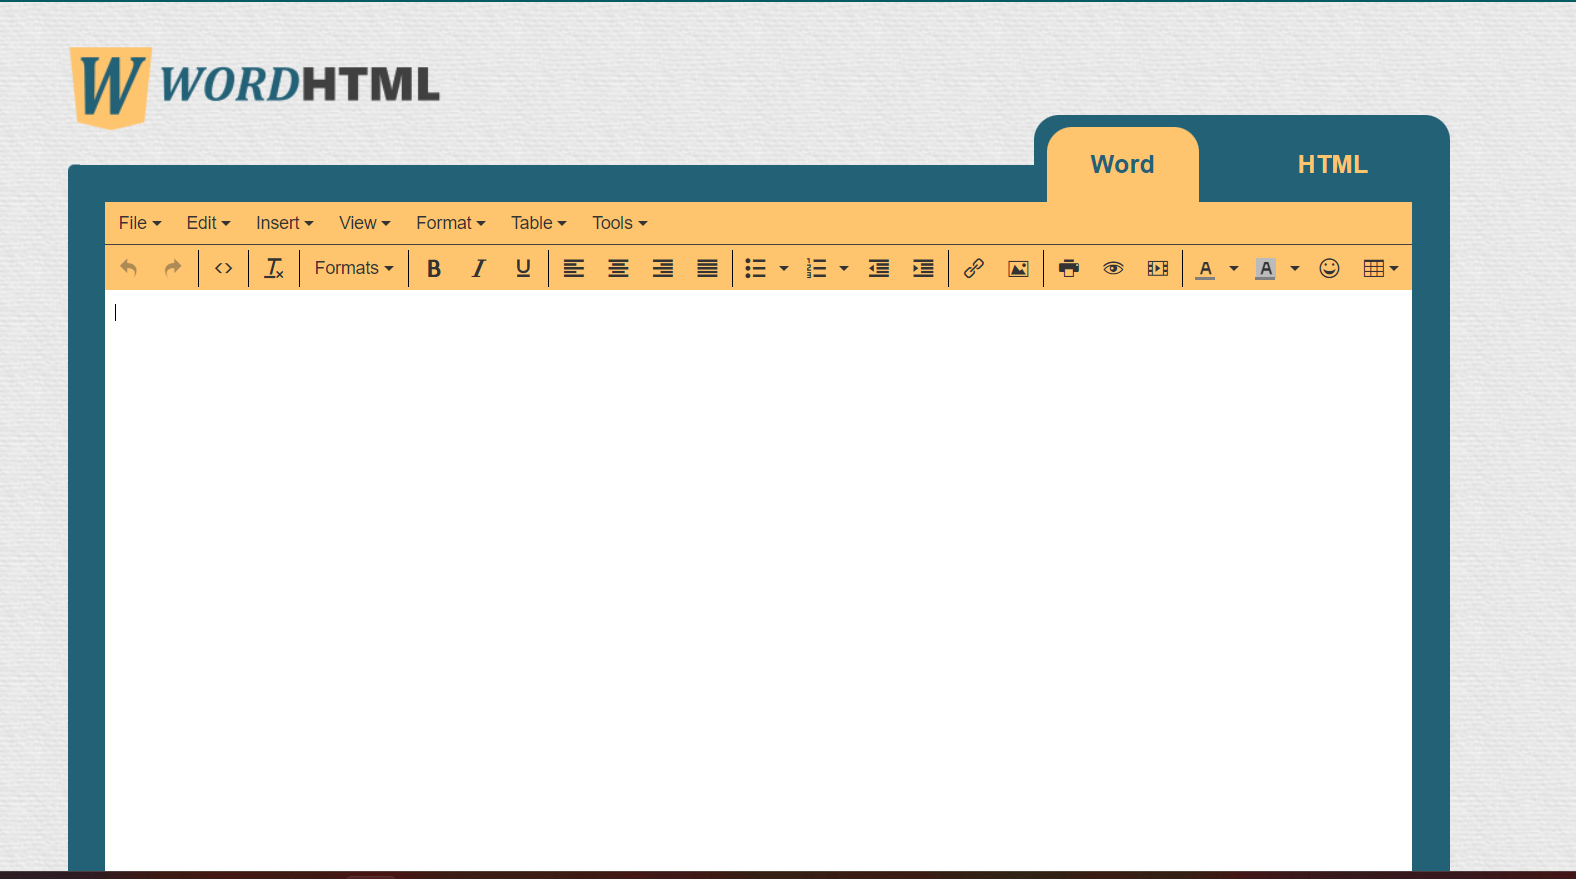Screen dimensions: 1576x879
Task: Insert a video or media
Action: coord(1158,268)
